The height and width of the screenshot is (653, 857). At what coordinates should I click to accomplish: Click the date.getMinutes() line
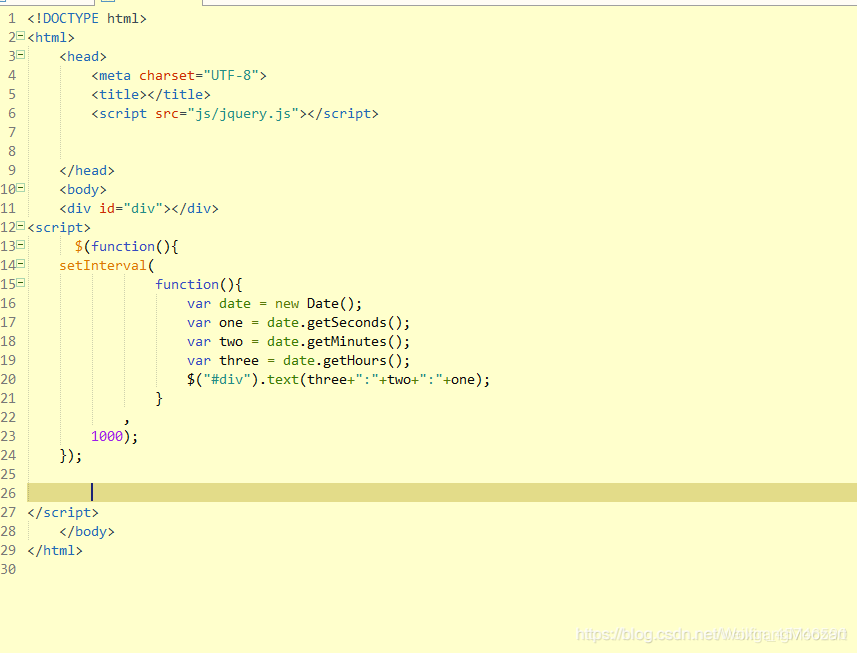pyautogui.click(x=298, y=342)
